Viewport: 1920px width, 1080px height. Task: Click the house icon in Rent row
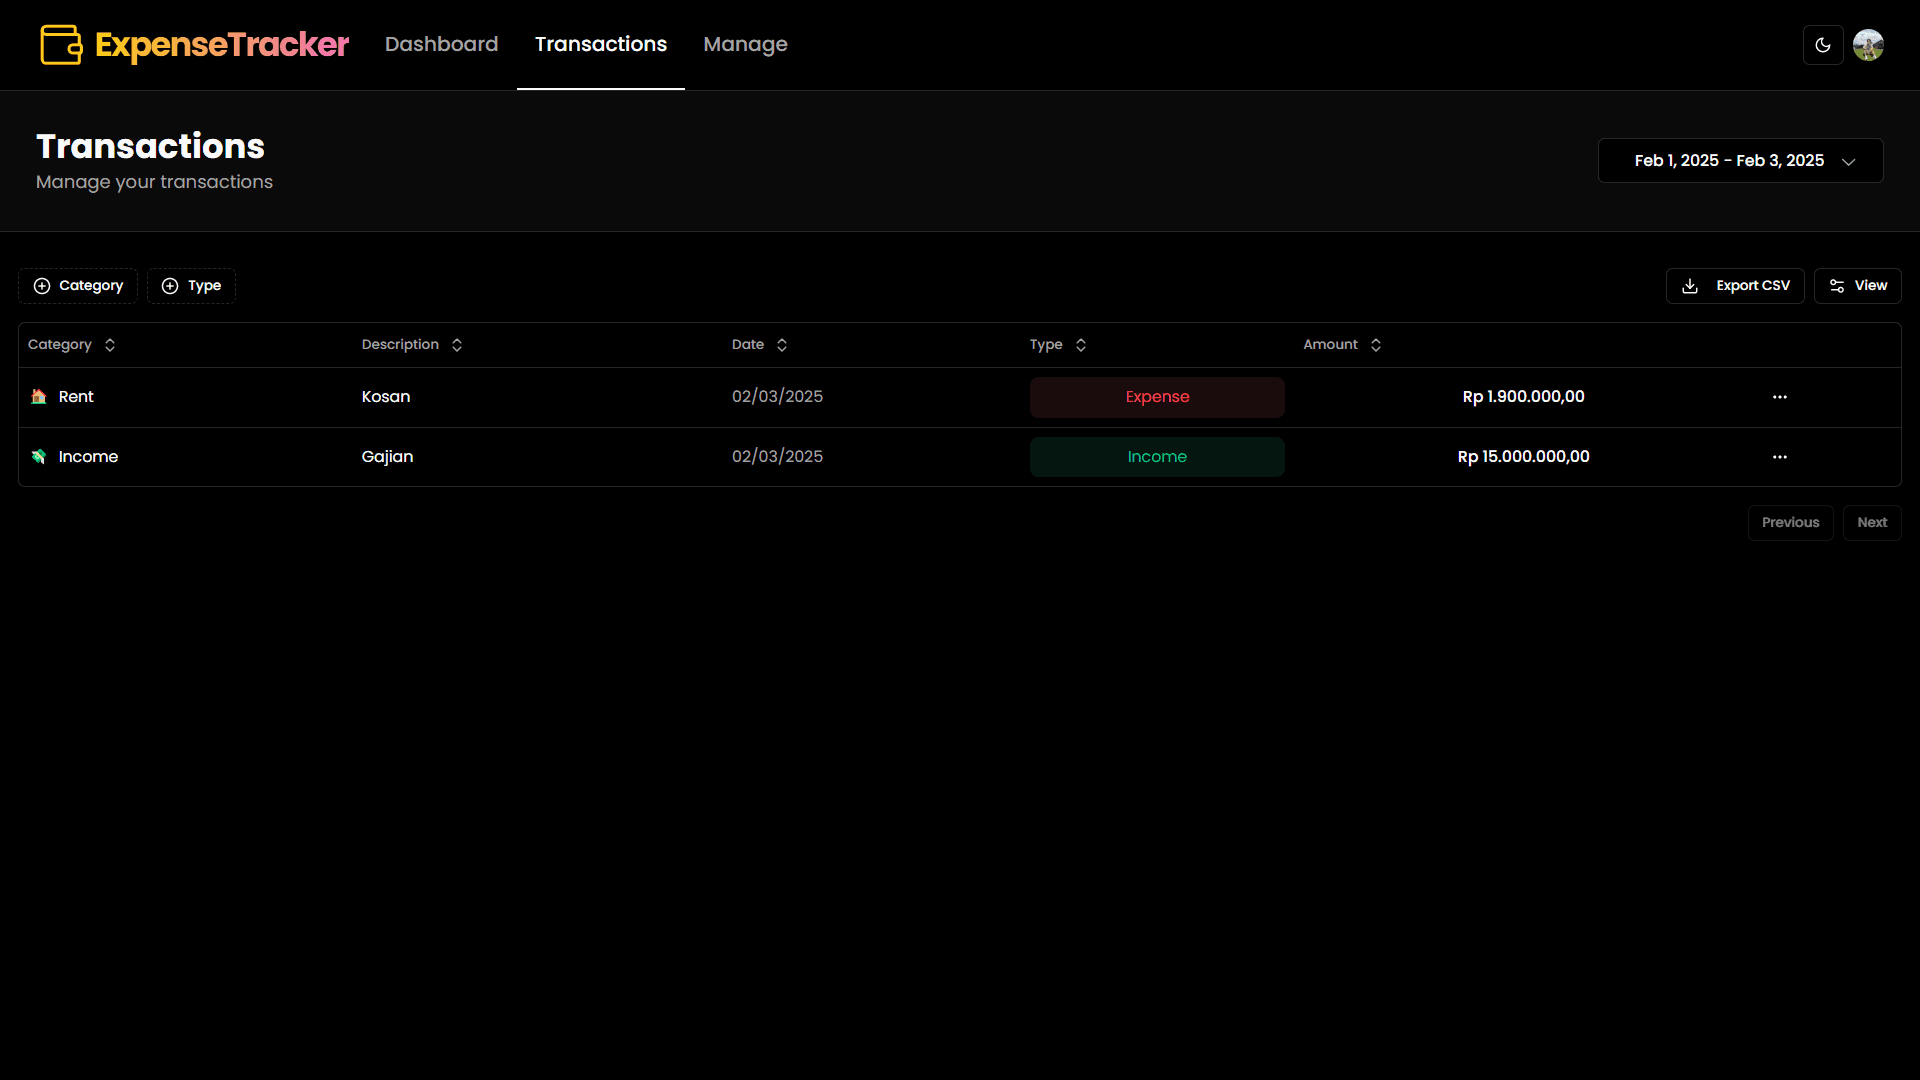tap(39, 397)
